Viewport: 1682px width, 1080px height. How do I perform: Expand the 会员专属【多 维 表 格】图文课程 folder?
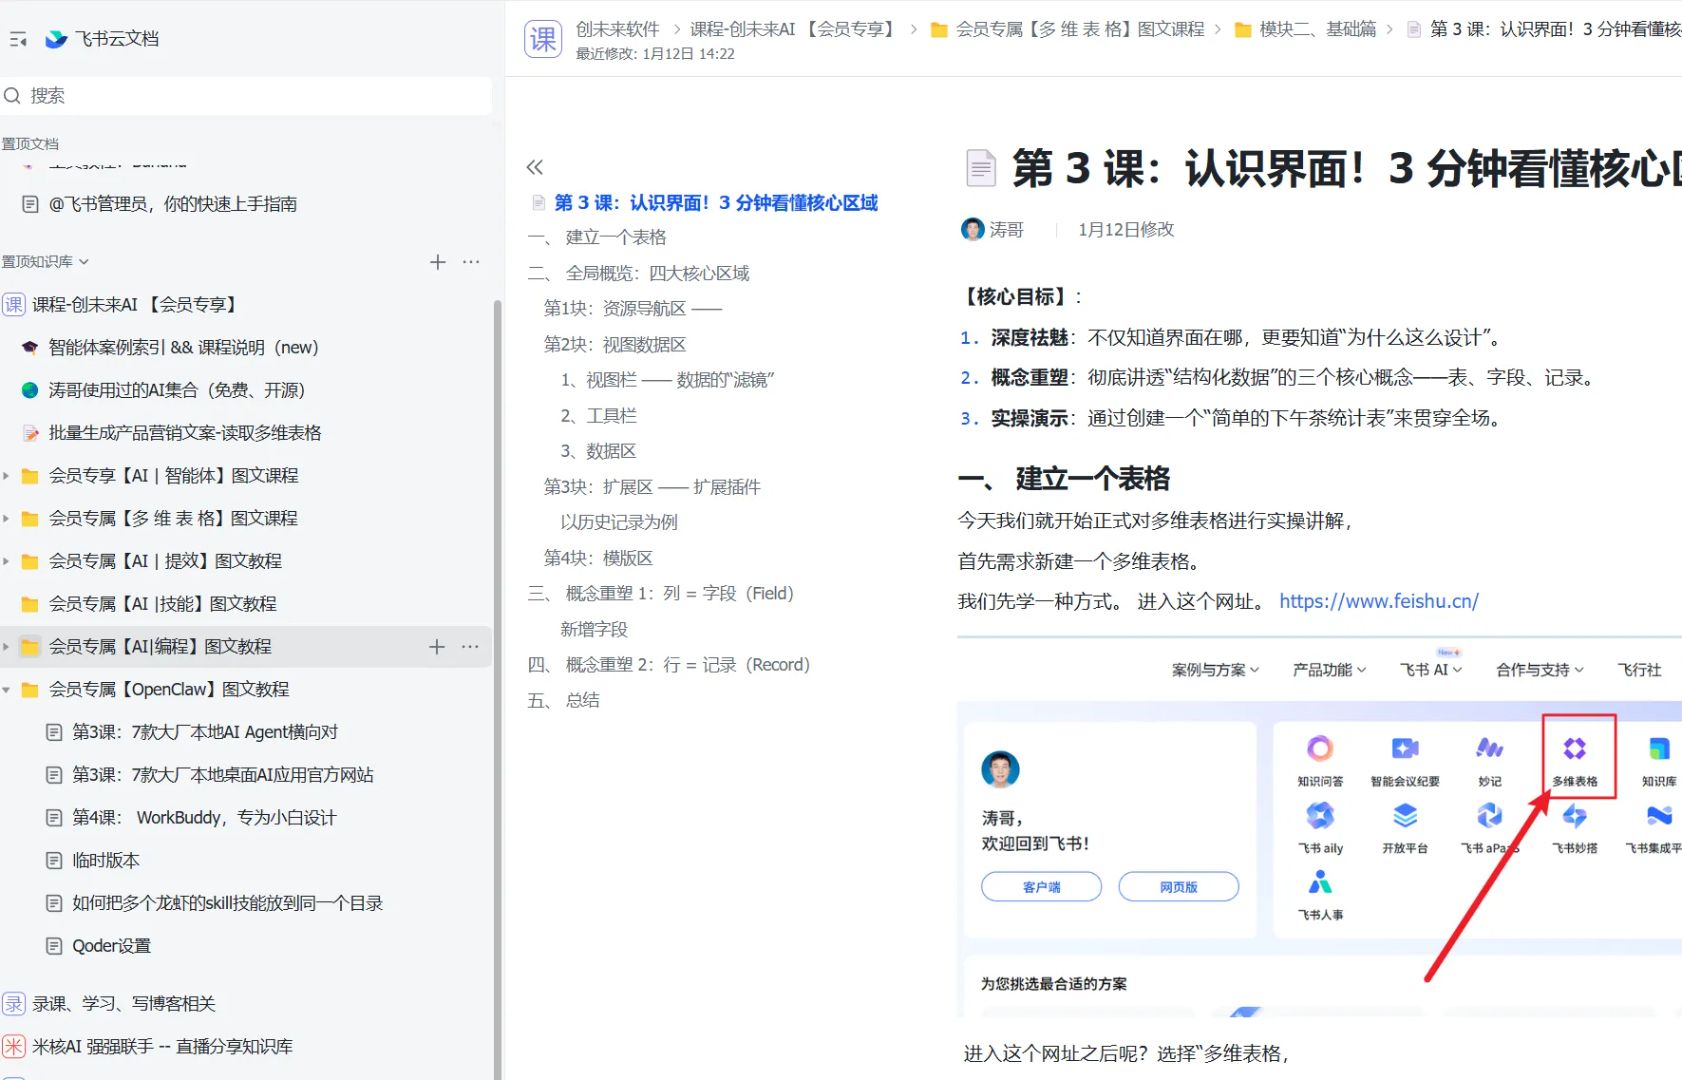(x=7, y=519)
